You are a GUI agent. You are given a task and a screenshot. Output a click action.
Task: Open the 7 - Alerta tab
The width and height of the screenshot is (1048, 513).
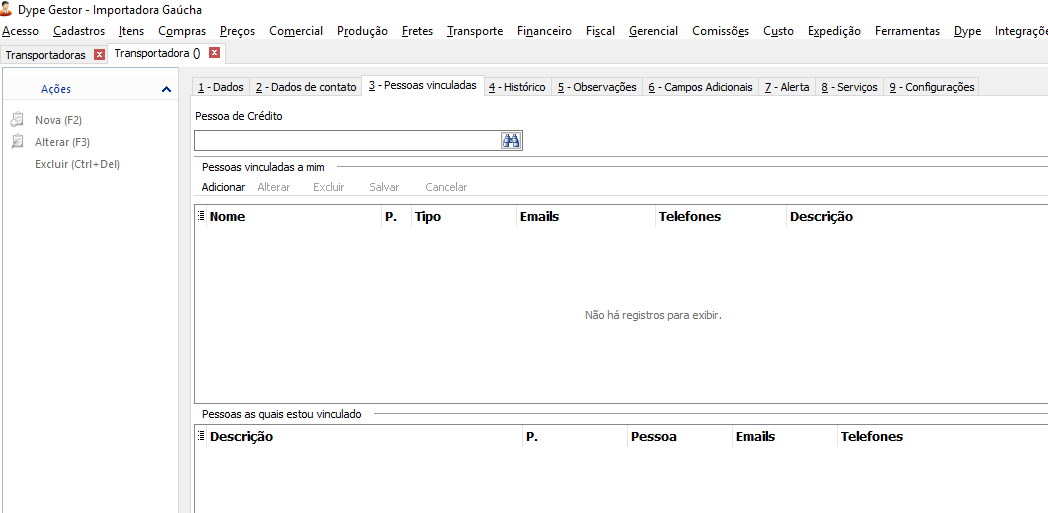click(x=787, y=87)
